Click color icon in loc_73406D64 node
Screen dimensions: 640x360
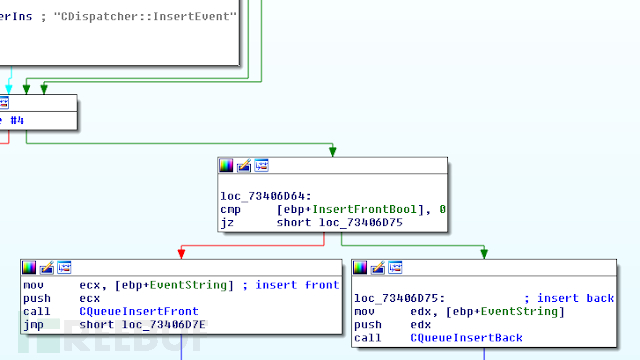point(226,166)
